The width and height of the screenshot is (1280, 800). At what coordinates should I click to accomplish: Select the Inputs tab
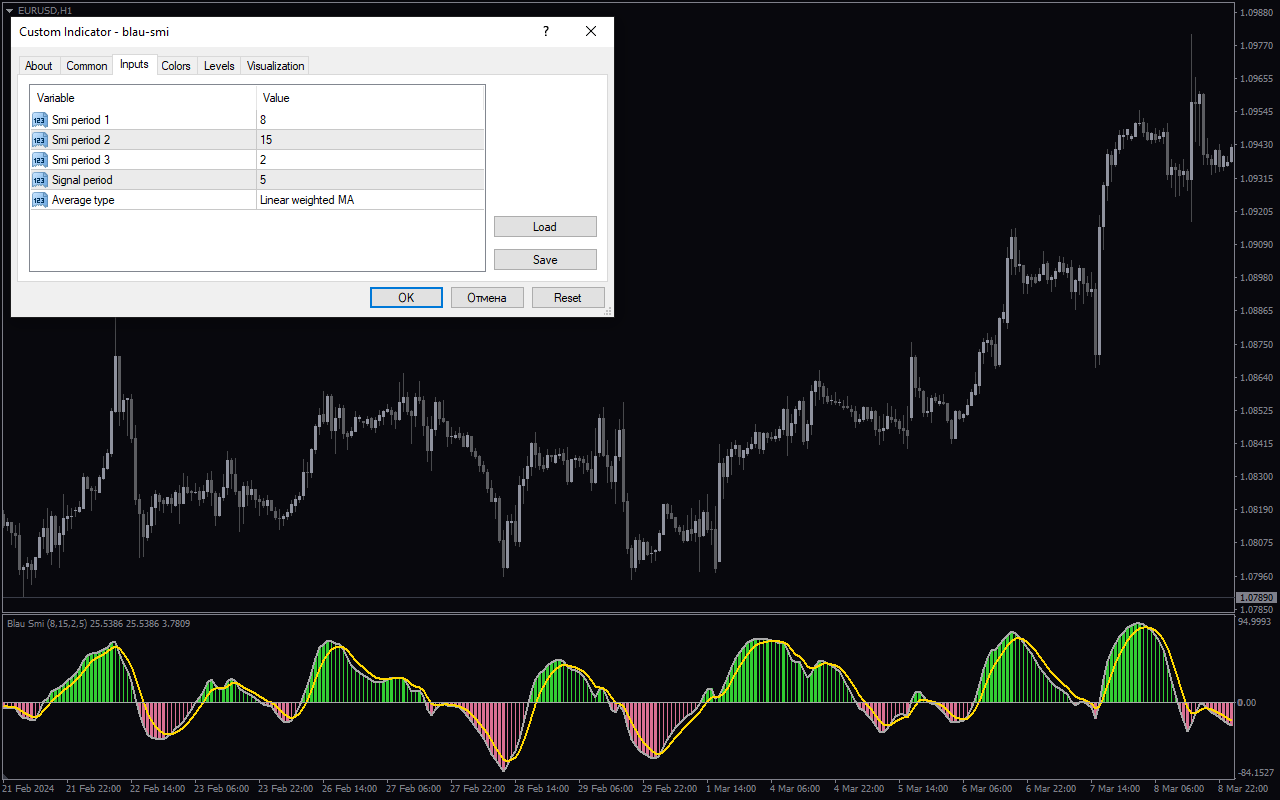134,64
